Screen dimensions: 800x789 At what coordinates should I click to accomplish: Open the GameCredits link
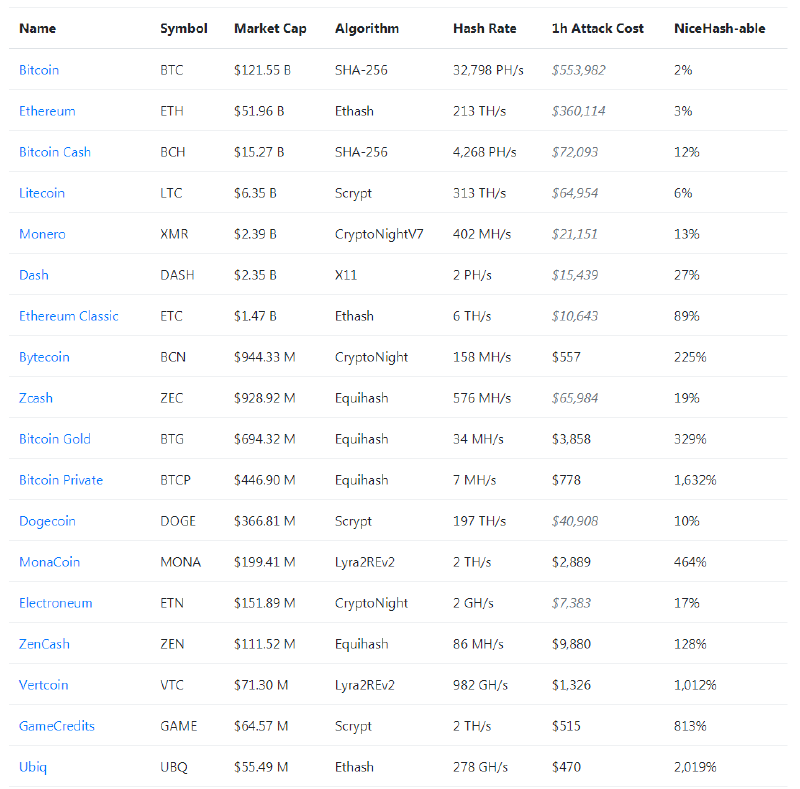[57, 726]
